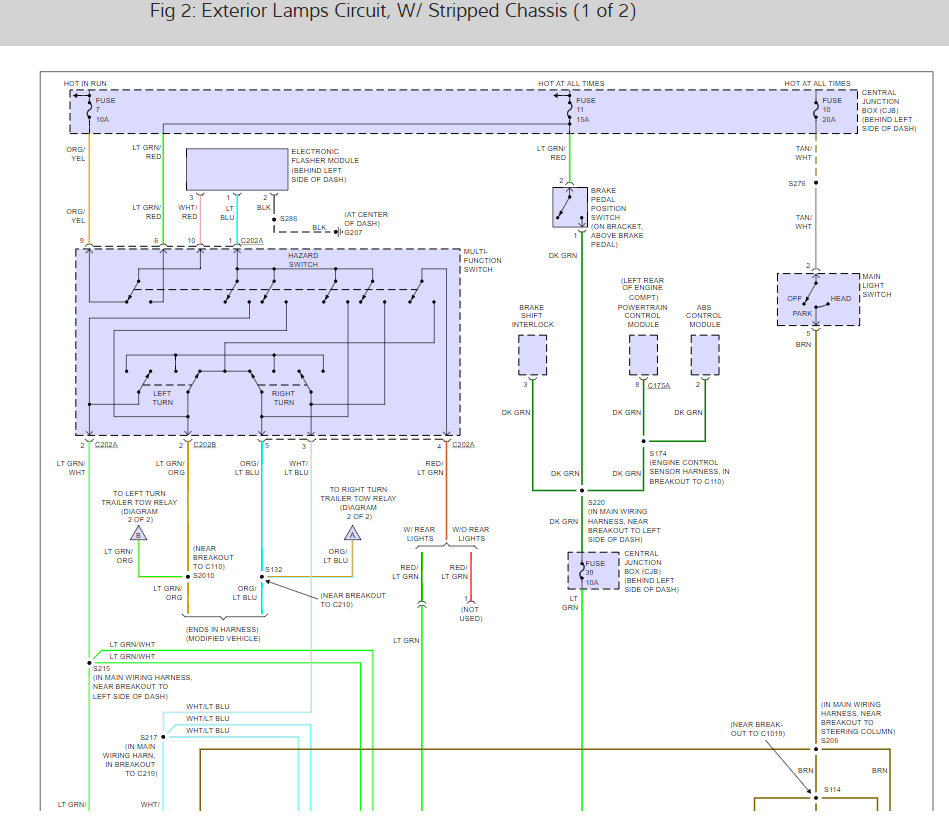The height and width of the screenshot is (830, 949).
Task: Click the C202B connector label
Action: (x=205, y=445)
